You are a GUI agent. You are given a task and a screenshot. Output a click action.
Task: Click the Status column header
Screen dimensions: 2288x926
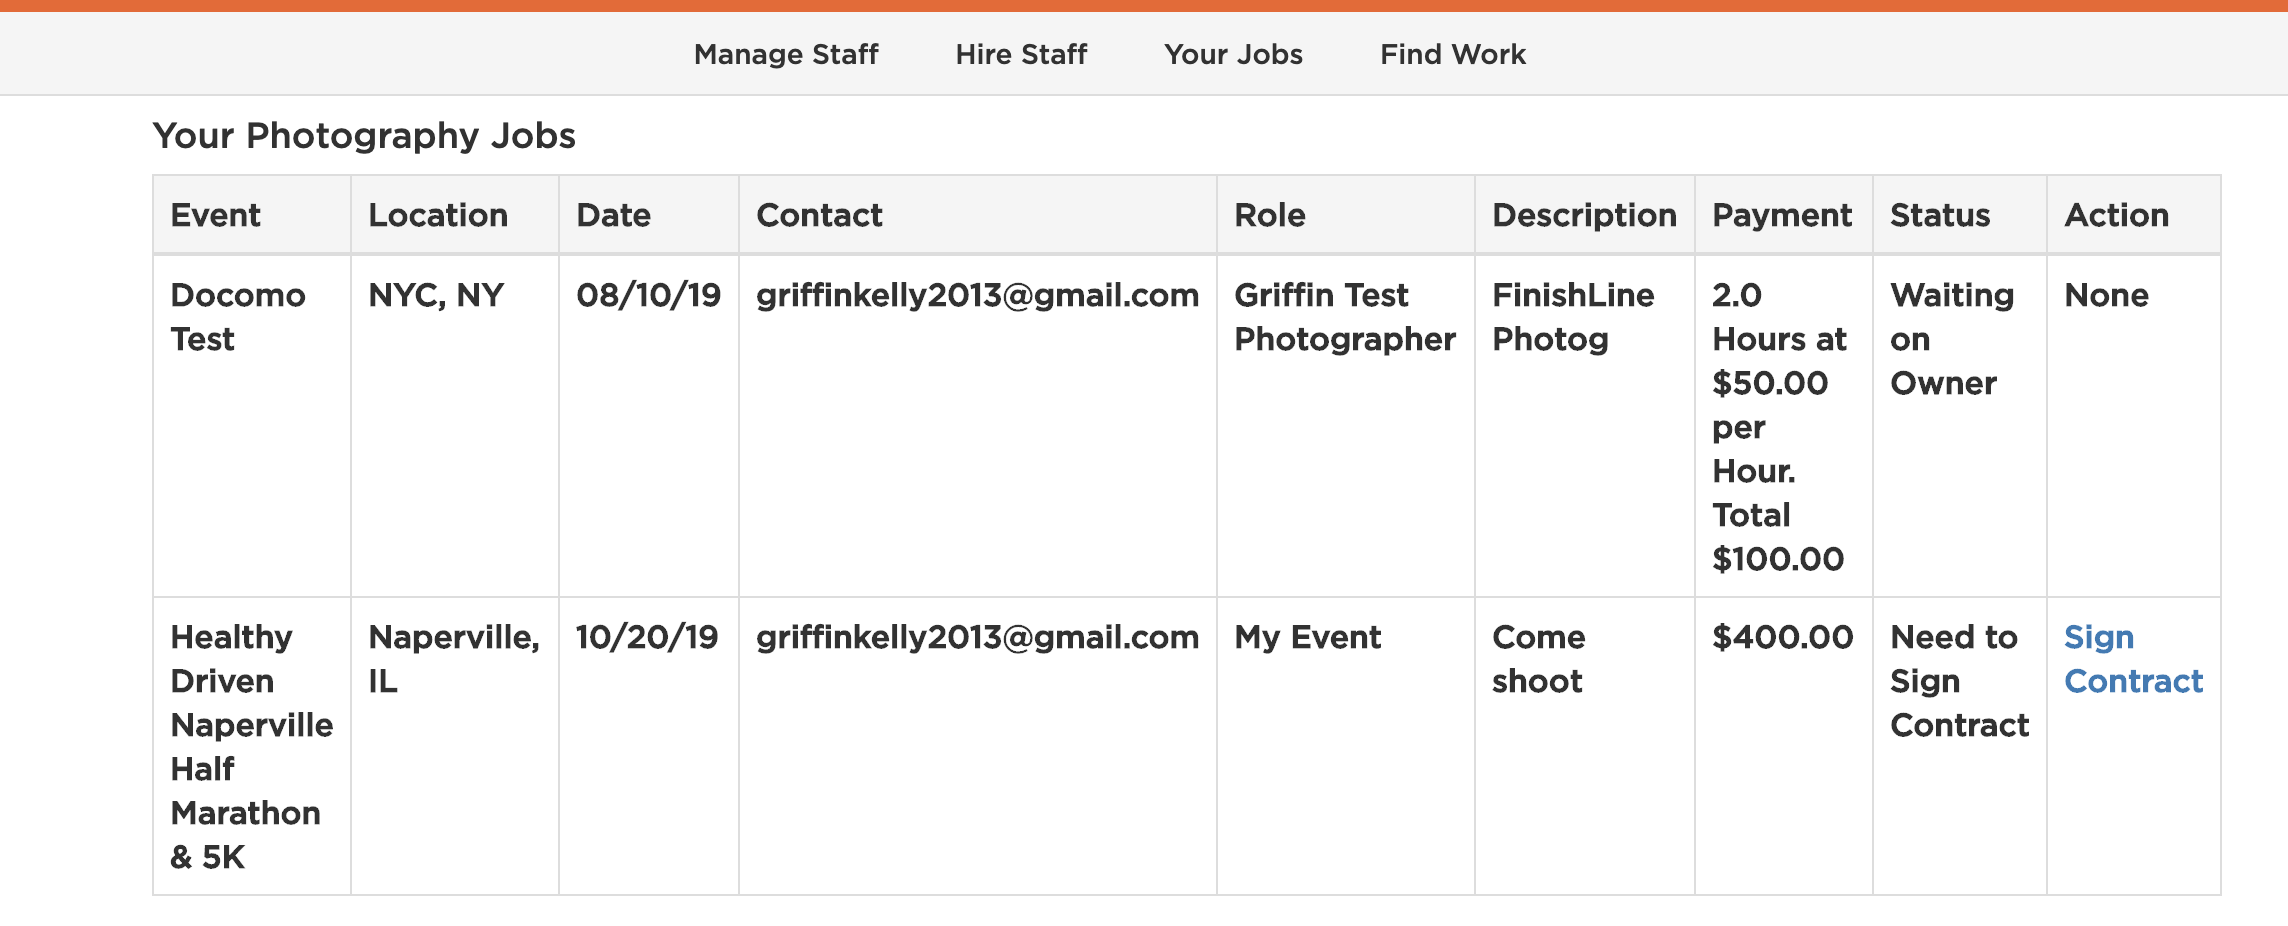pyautogui.click(x=1940, y=215)
